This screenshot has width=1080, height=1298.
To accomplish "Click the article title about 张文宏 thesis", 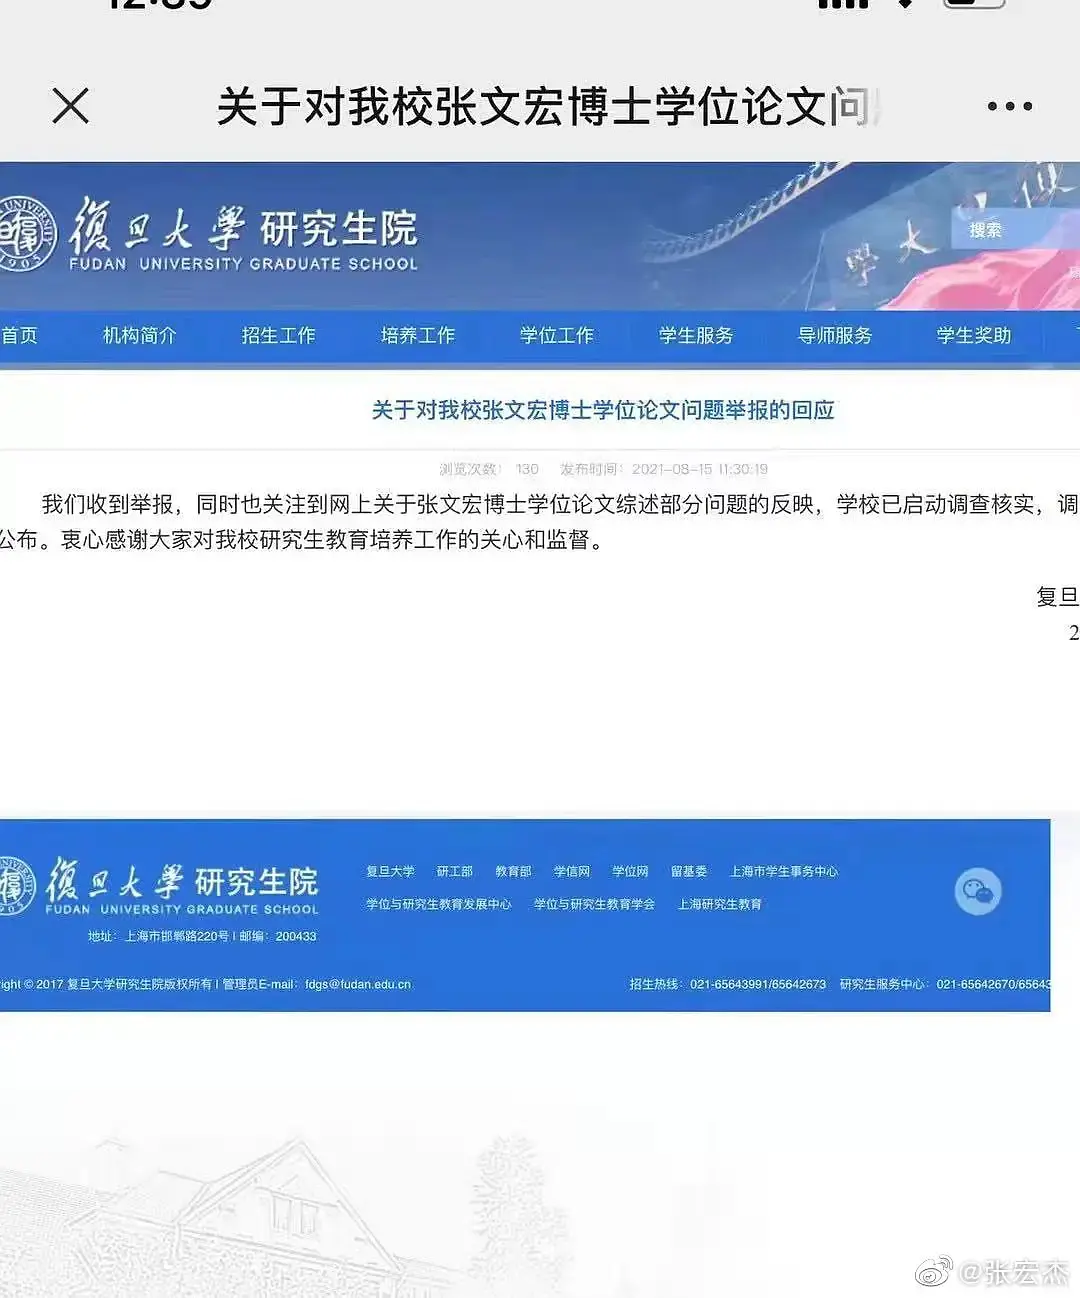I will coord(602,410).
